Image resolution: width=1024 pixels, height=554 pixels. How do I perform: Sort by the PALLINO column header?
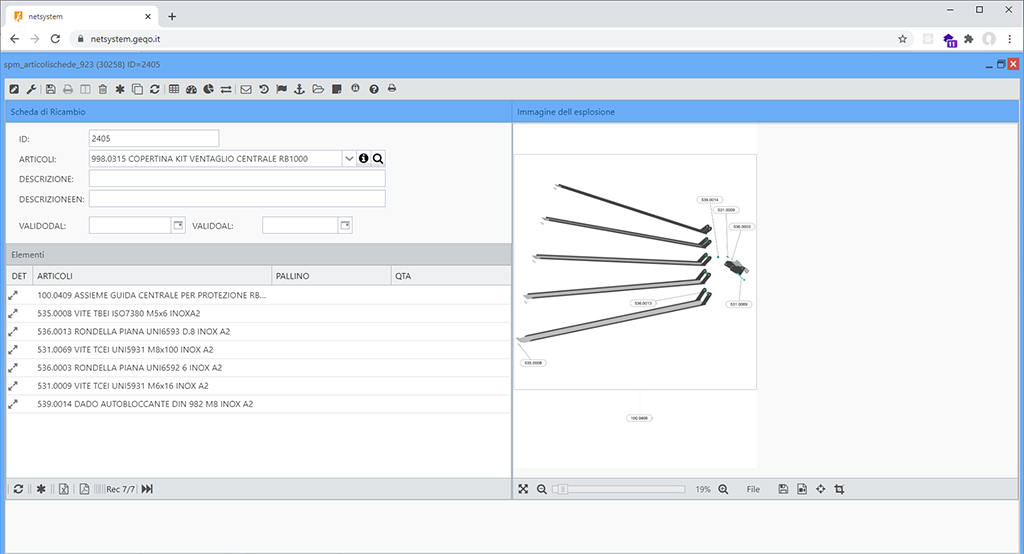coord(330,275)
